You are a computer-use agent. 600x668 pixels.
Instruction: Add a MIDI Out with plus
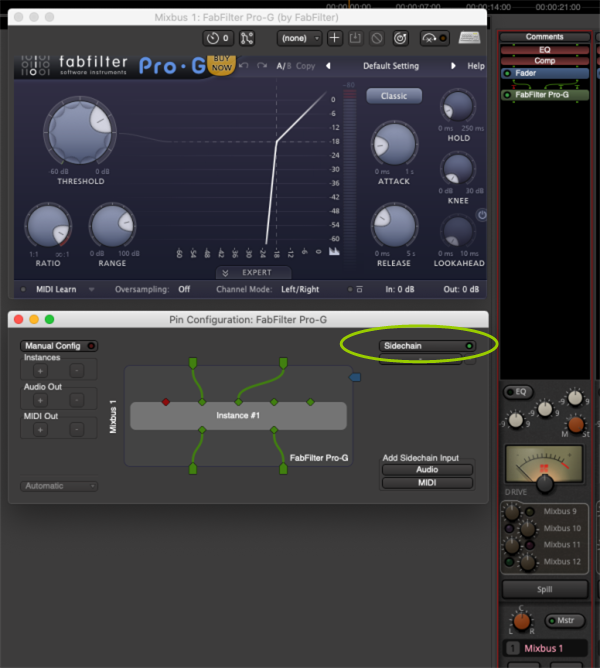[40, 430]
